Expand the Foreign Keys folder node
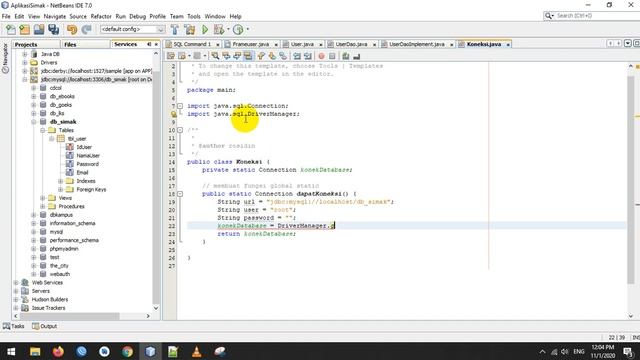Screen dimensions: 640x360 coord(60,189)
